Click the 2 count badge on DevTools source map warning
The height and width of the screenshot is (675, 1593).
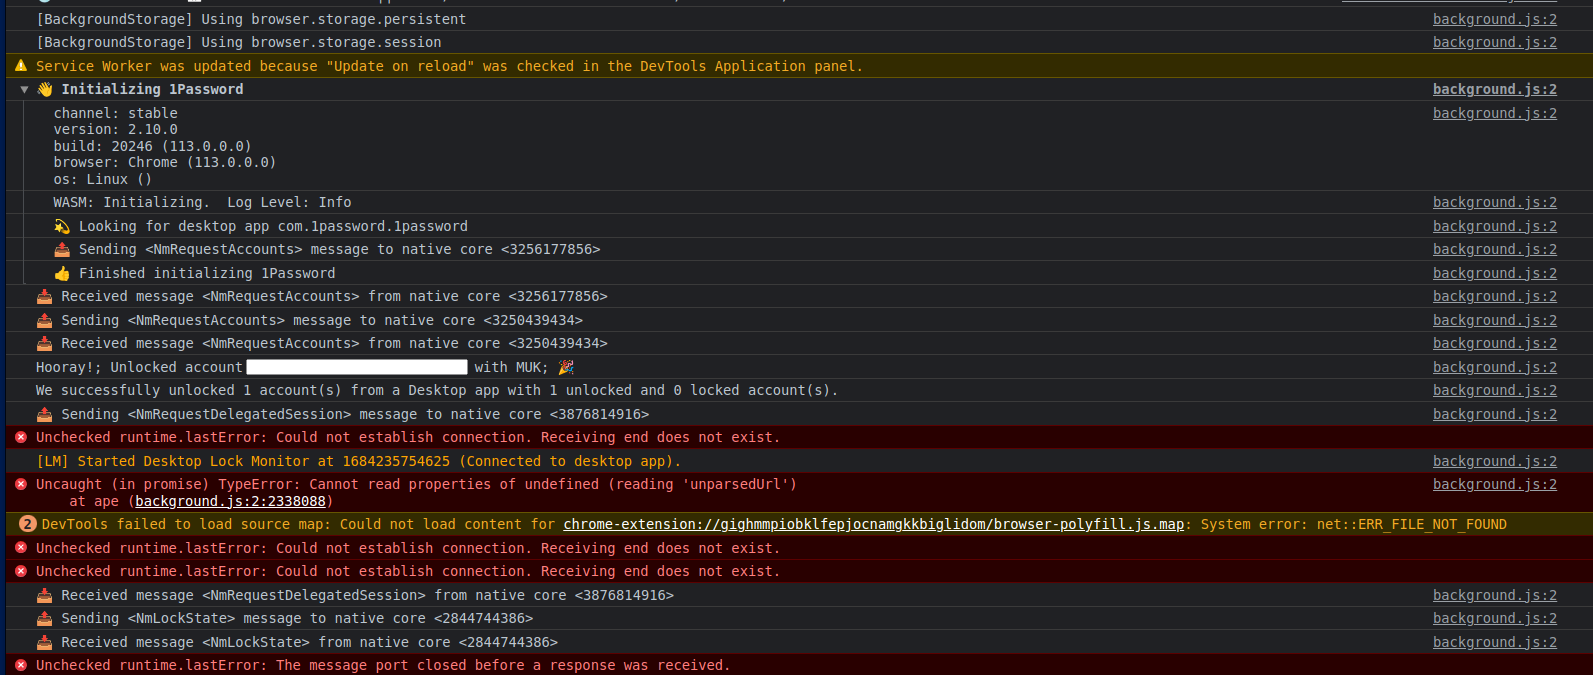point(28,524)
